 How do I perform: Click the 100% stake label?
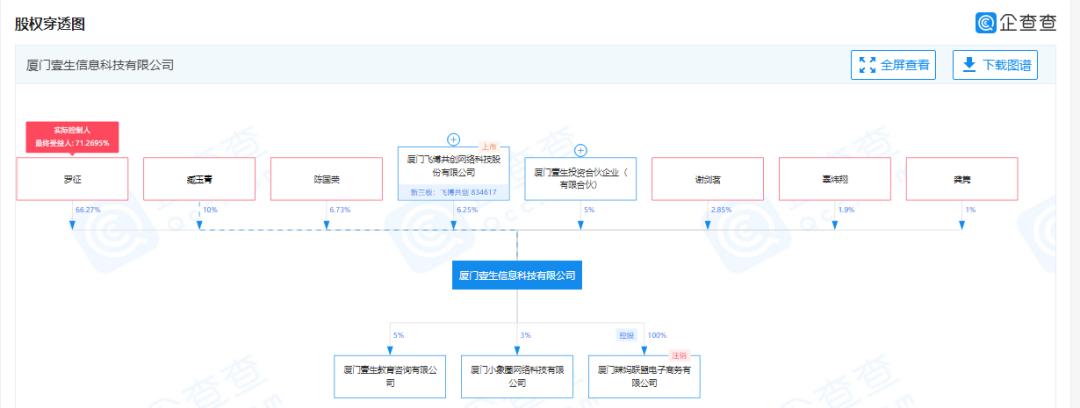click(x=657, y=335)
